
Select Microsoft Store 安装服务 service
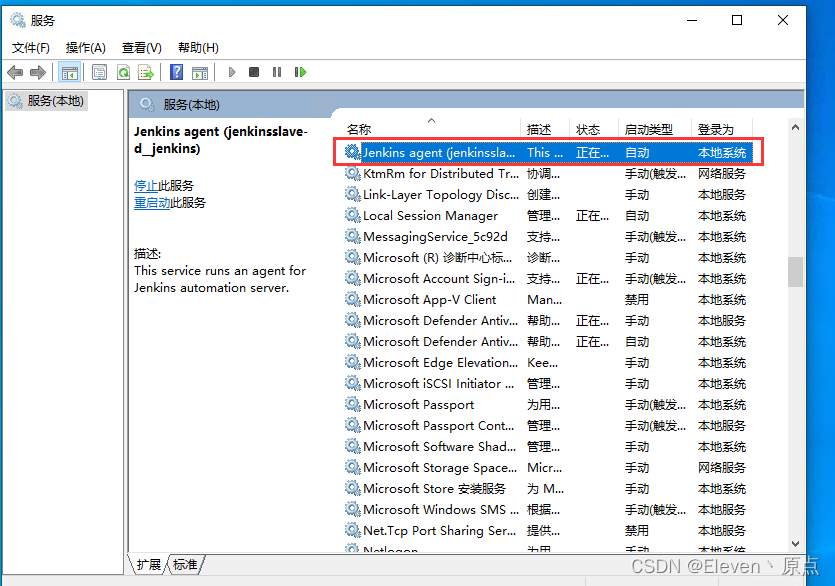pos(547,489)
